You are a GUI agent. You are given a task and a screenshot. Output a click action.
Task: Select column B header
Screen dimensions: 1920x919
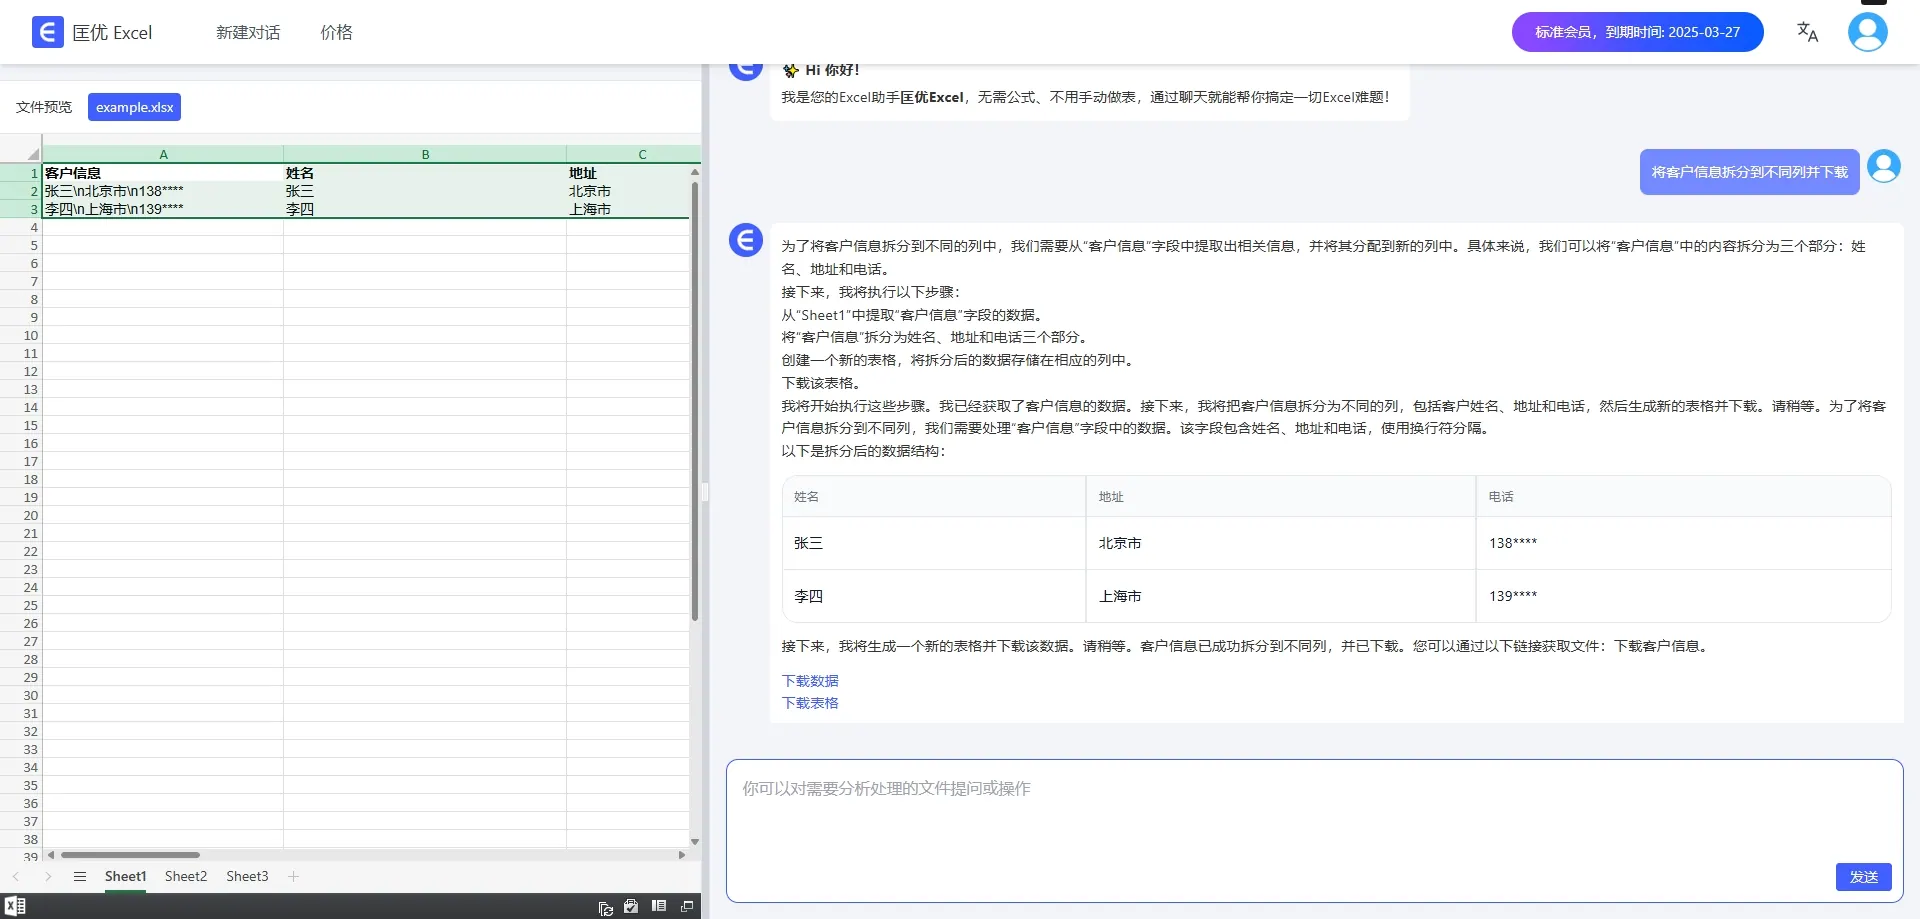pos(425,154)
